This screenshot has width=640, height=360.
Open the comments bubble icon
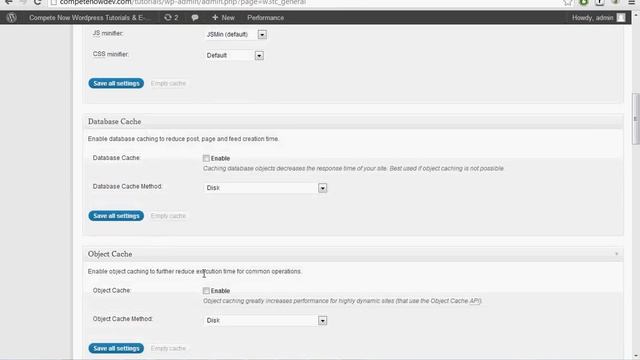195,18
